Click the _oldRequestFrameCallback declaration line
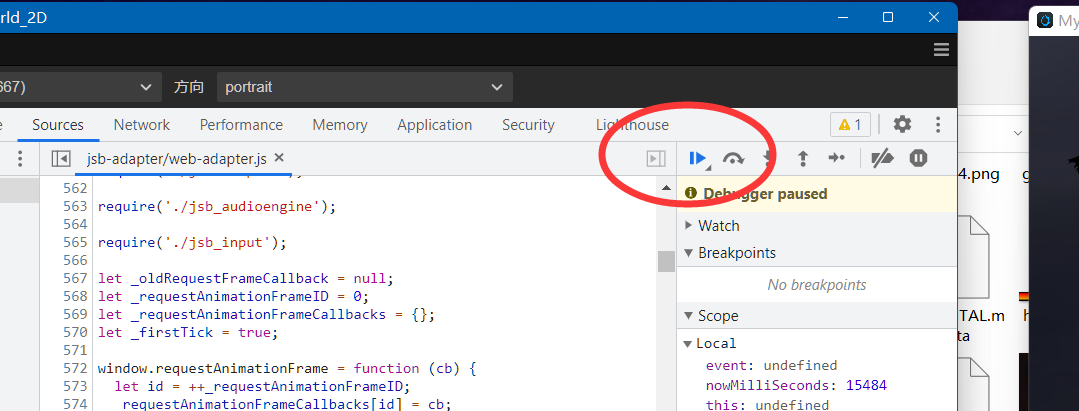Screen dimensions: 1079x411 point(246,279)
